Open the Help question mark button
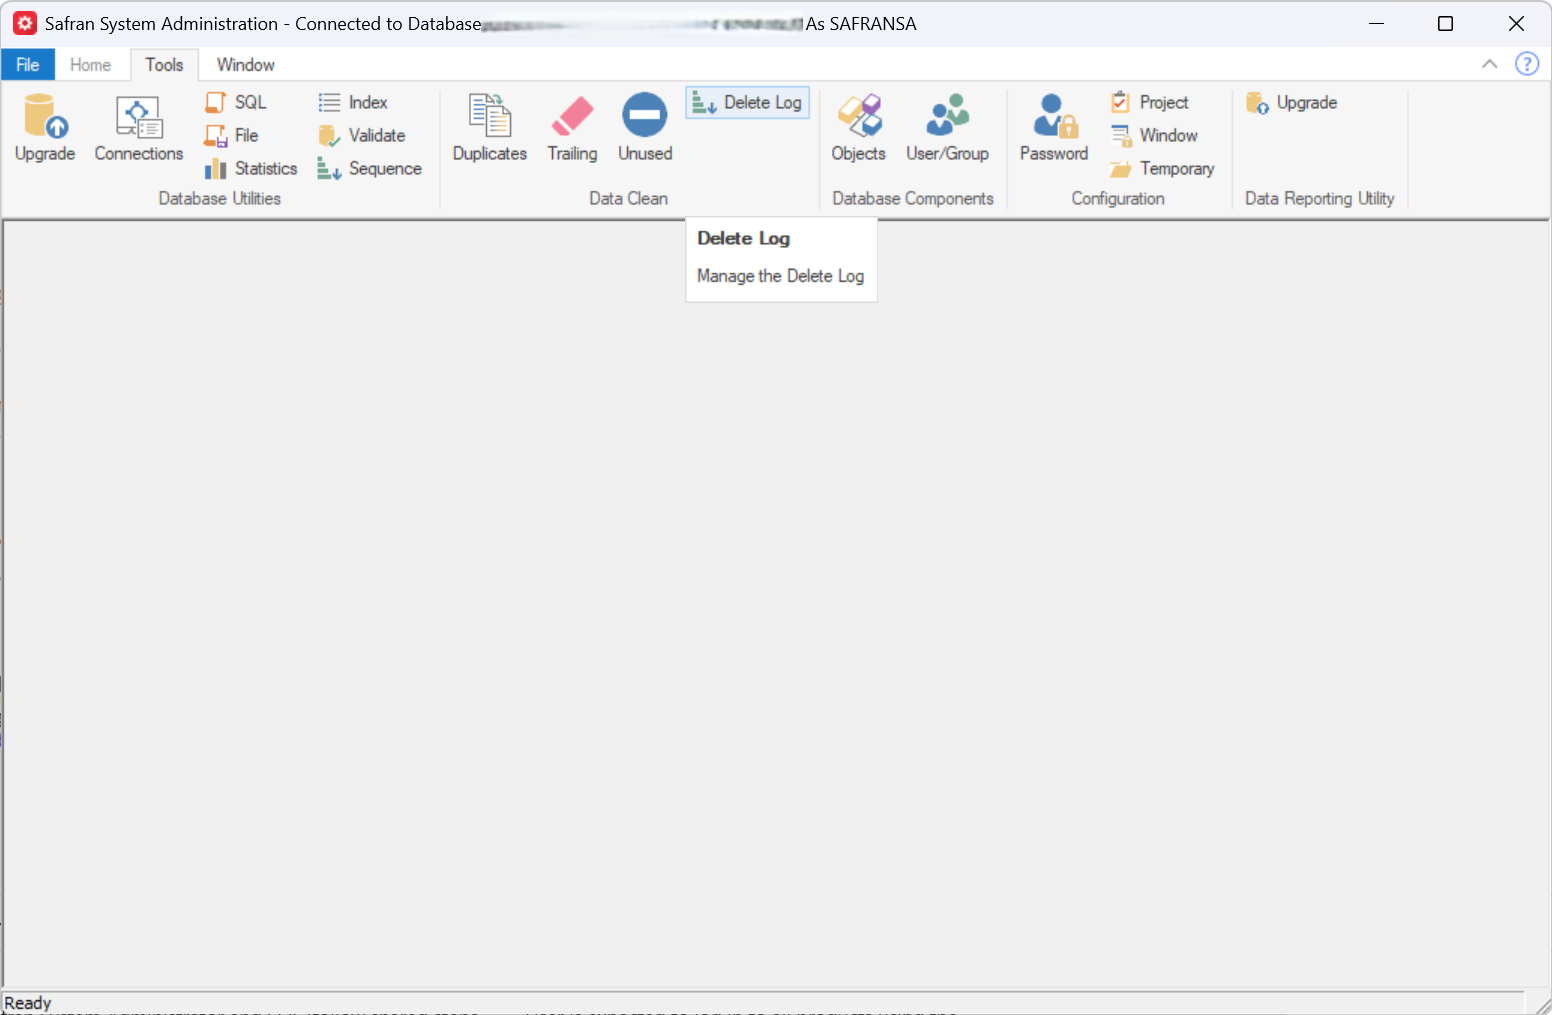 (1527, 63)
